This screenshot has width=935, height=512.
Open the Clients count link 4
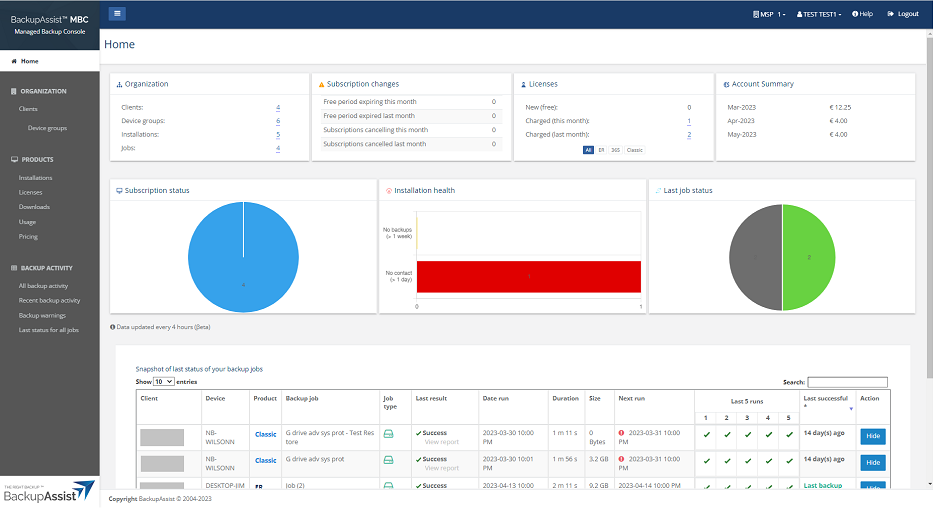[x=278, y=108]
